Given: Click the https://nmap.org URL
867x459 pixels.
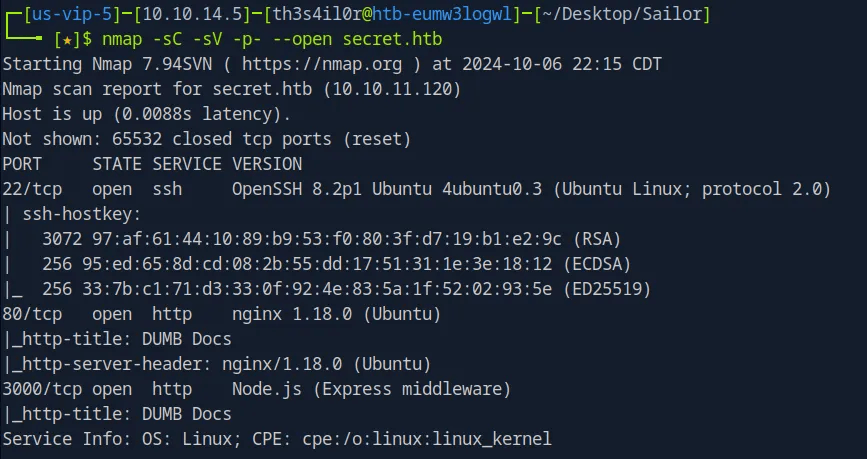Looking at the screenshot, I should (x=337, y=64).
